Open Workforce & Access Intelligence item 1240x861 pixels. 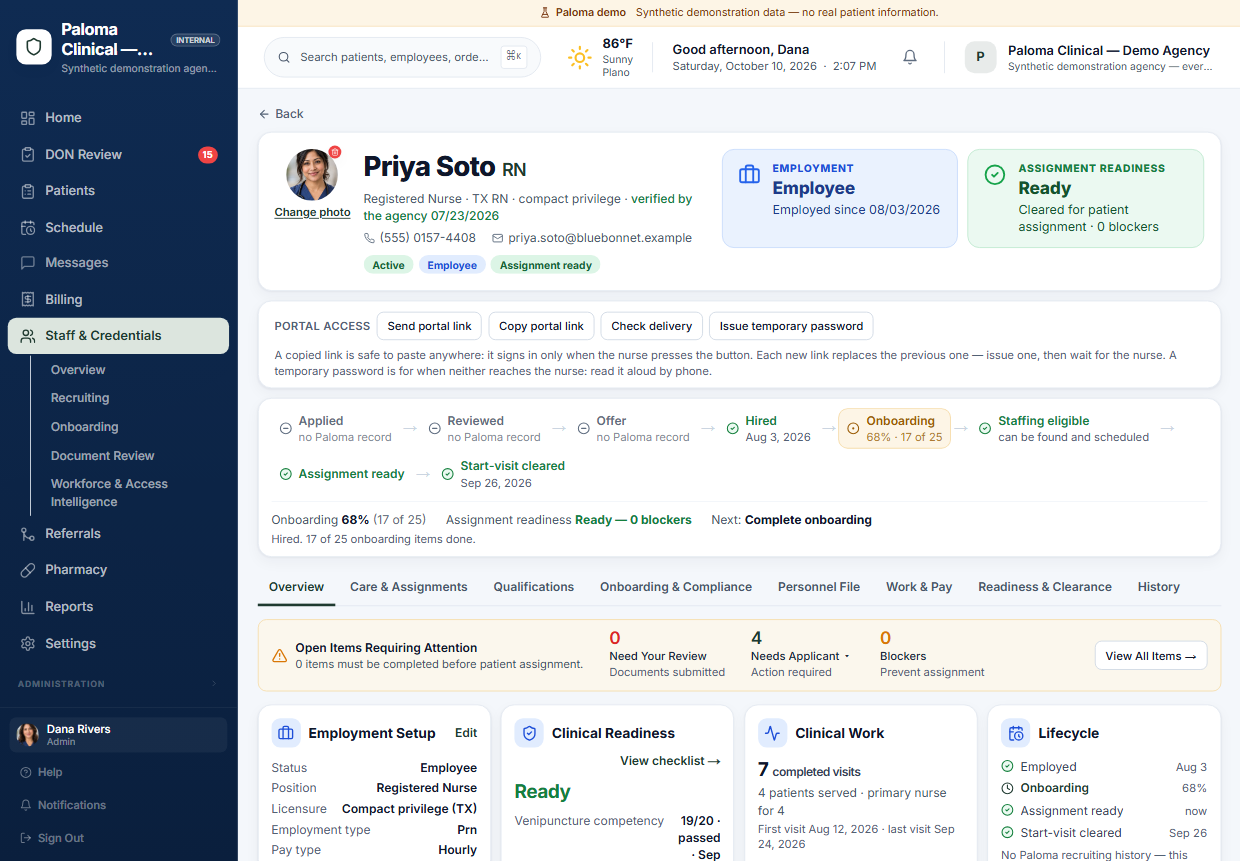pos(109,493)
